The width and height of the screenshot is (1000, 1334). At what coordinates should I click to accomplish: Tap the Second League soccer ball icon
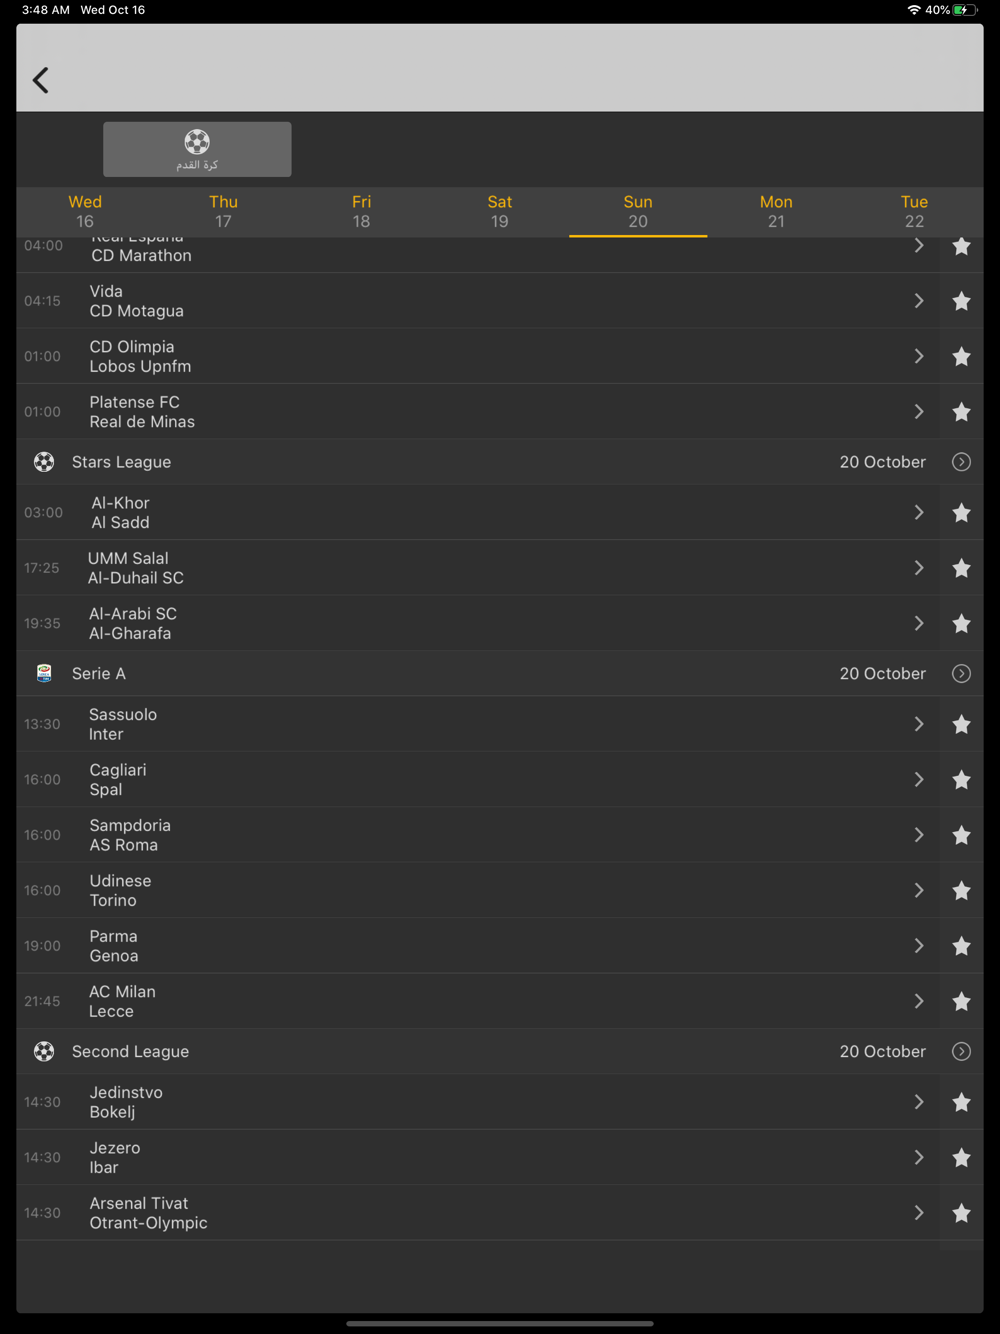44,1051
